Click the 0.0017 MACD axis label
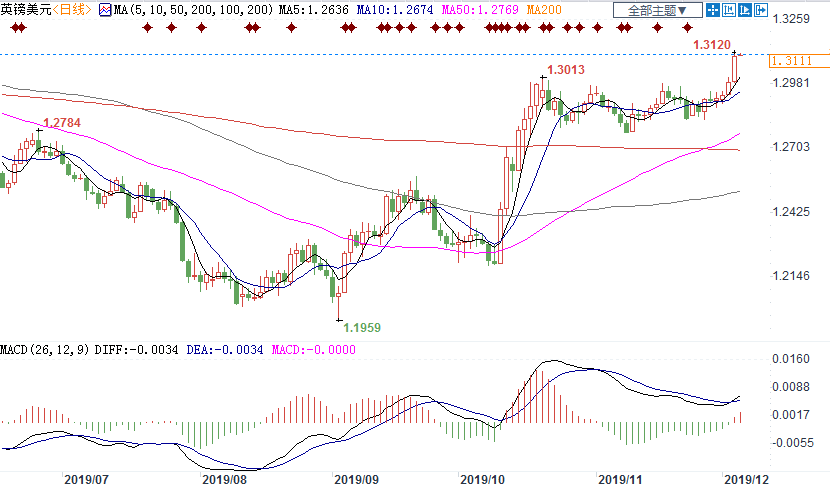Image resolution: width=830 pixels, height=490 pixels. [791, 415]
